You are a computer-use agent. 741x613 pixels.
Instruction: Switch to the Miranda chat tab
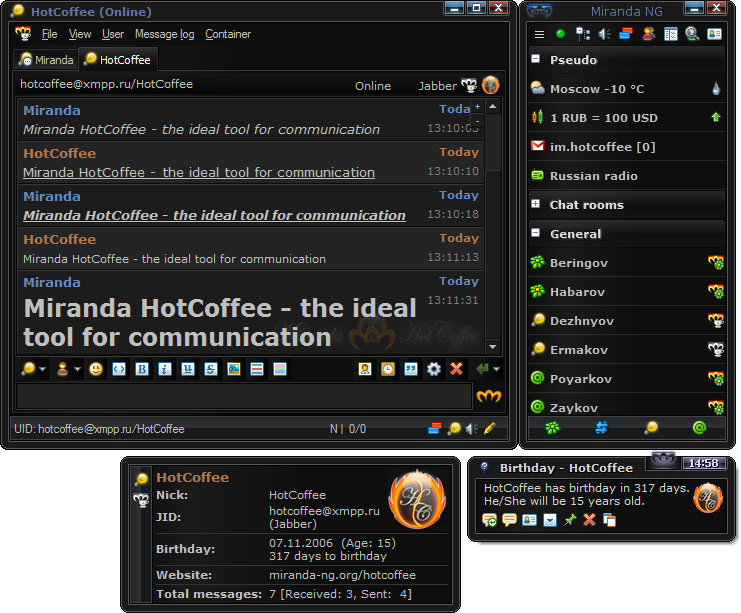pos(46,60)
